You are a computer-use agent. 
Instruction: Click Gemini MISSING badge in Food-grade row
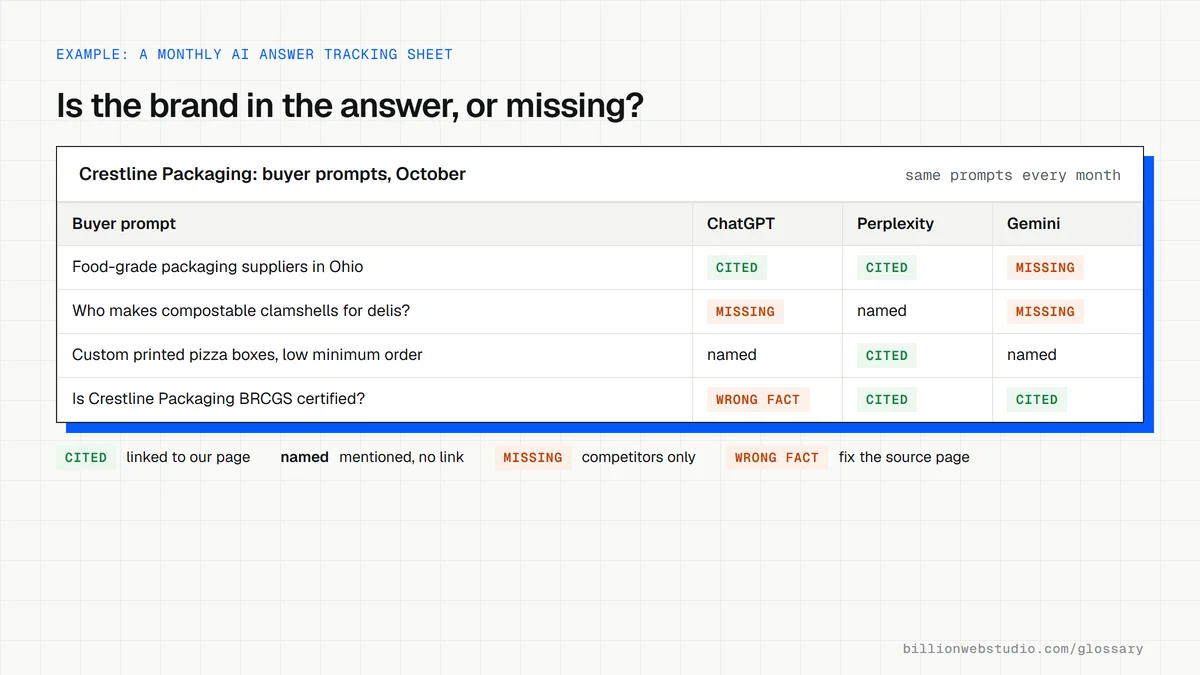pyautogui.click(x=1045, y=267)
